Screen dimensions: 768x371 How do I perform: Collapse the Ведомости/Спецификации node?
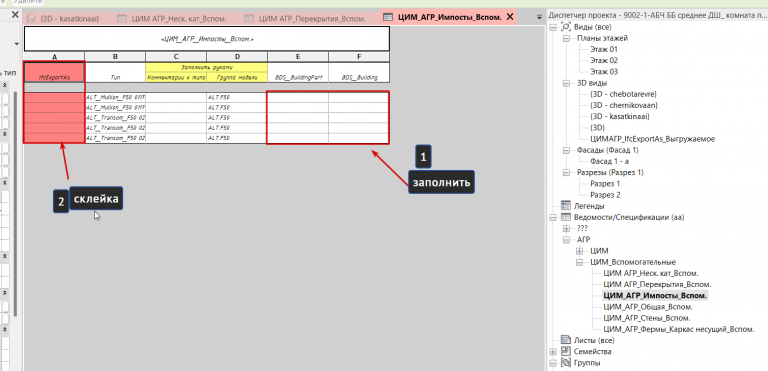point(553,217)
